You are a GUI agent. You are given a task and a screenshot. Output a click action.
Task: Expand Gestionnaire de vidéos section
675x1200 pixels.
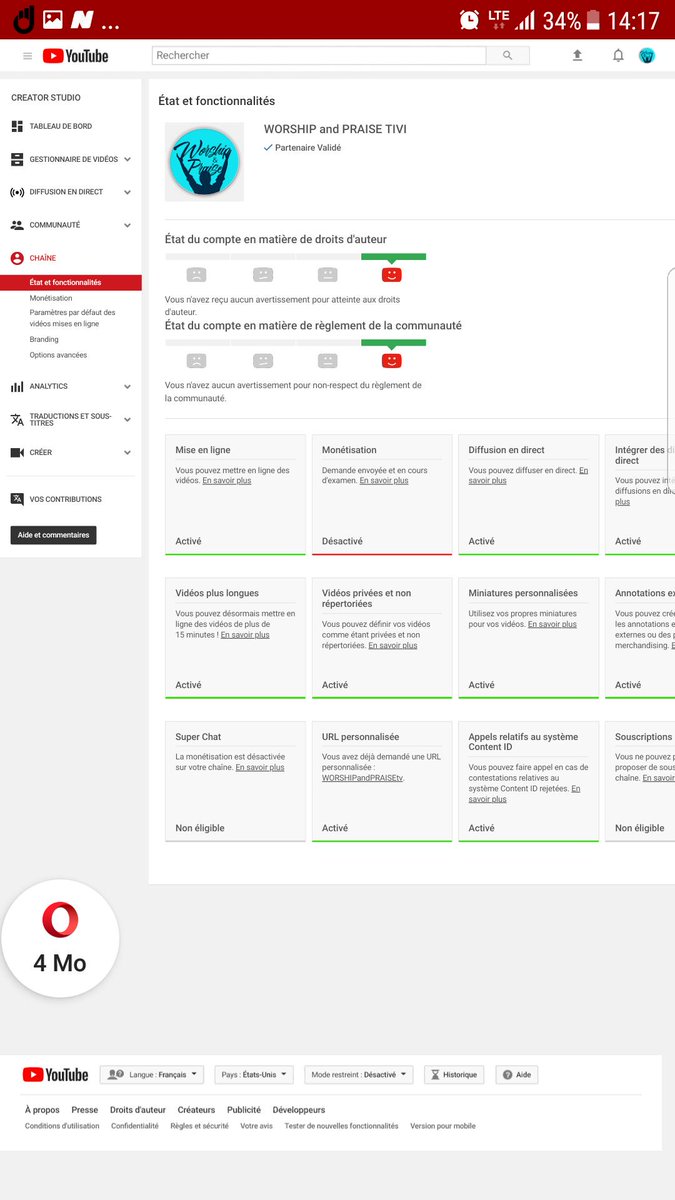click(x=127, y=159)
